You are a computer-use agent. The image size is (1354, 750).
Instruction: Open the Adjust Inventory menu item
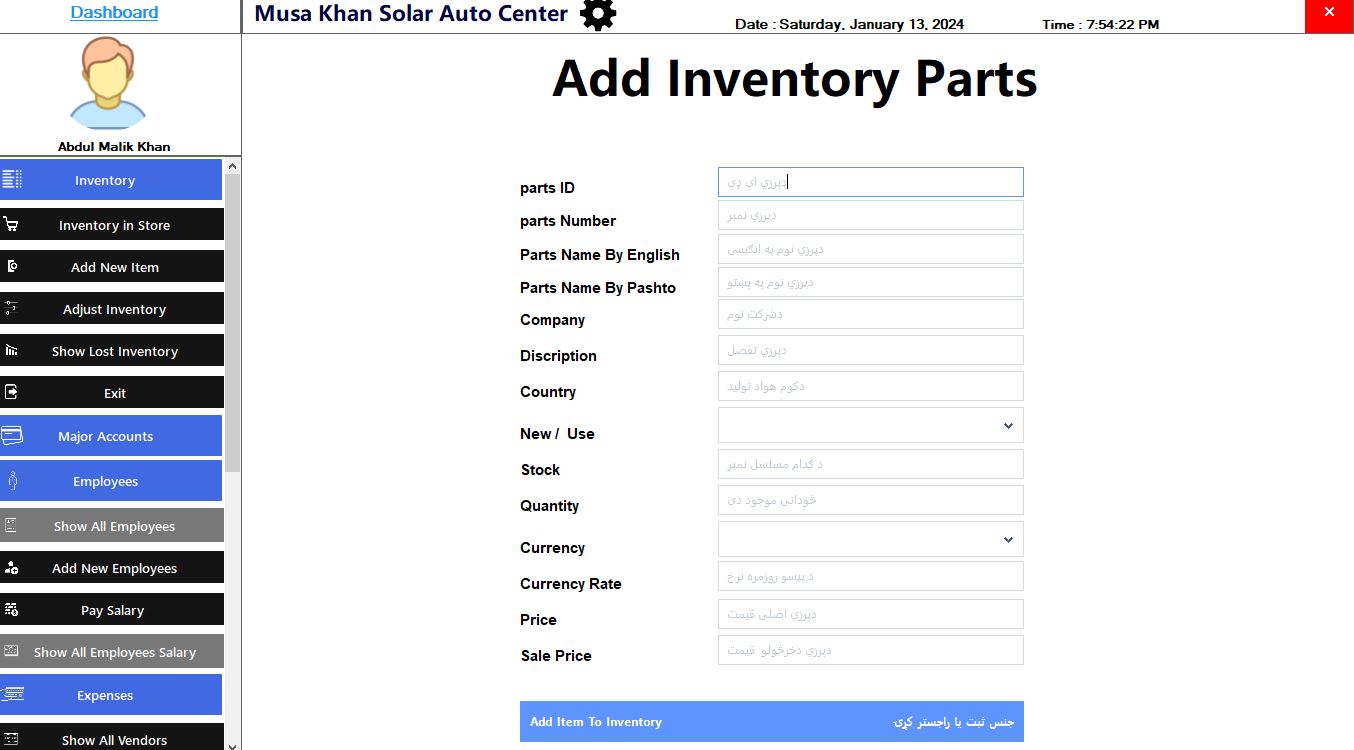114,309
